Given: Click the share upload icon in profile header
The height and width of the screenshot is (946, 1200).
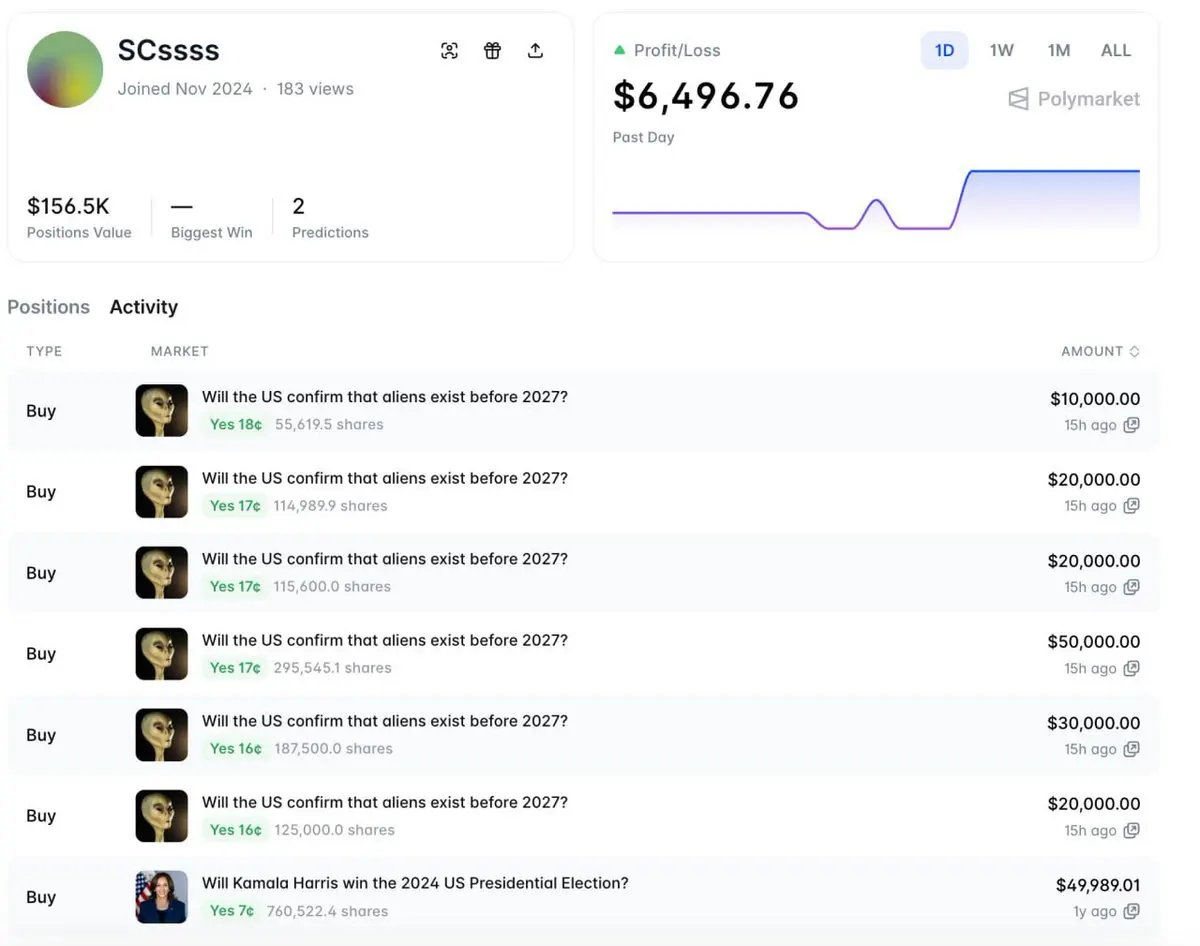Looking at the screenshot, I should [535, 51].
